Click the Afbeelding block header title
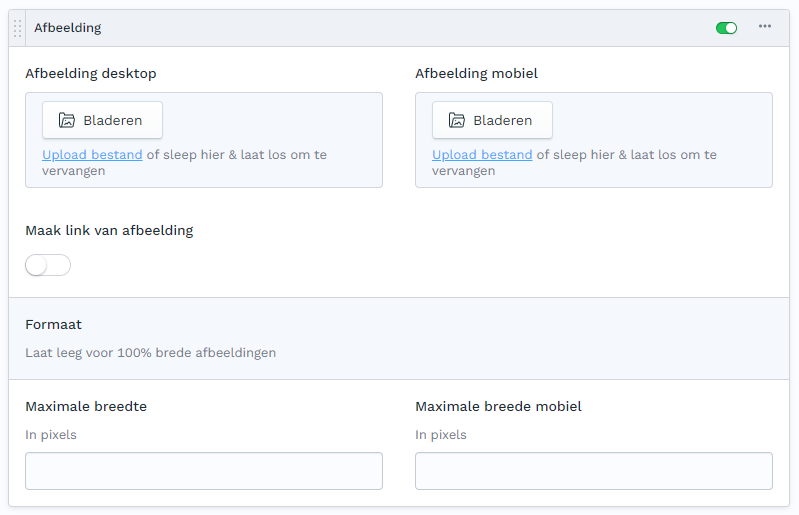Viewport: 799px width, 515px height. (x=68, y=28)
